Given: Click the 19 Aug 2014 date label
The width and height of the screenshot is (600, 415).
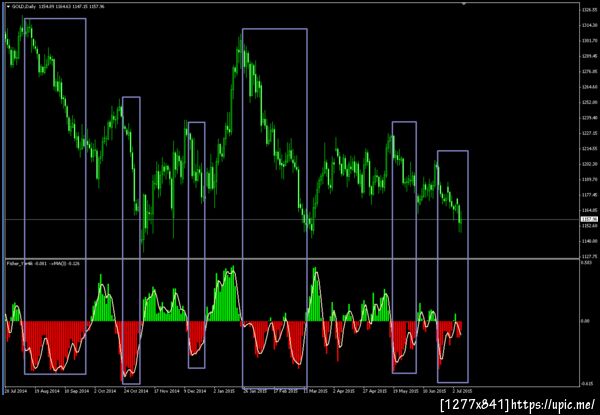Looking at the screenshot, I should tap(47, 391).
